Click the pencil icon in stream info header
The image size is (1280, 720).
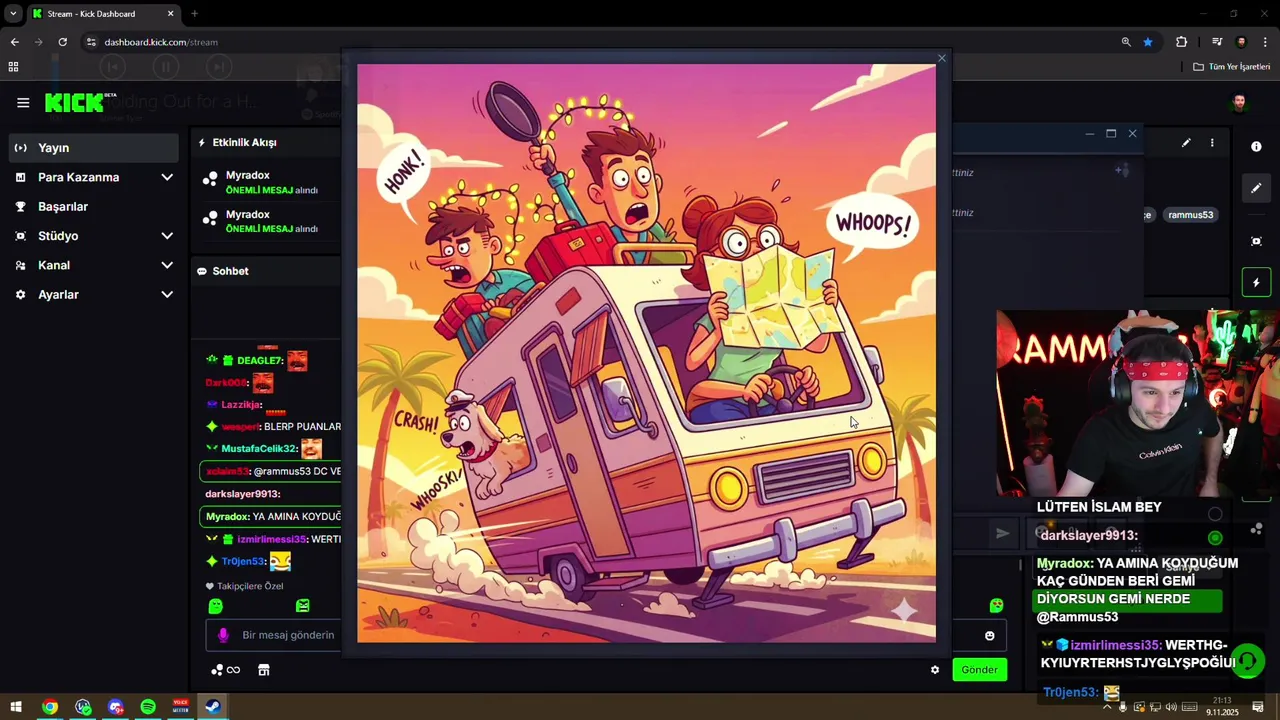1186,143
